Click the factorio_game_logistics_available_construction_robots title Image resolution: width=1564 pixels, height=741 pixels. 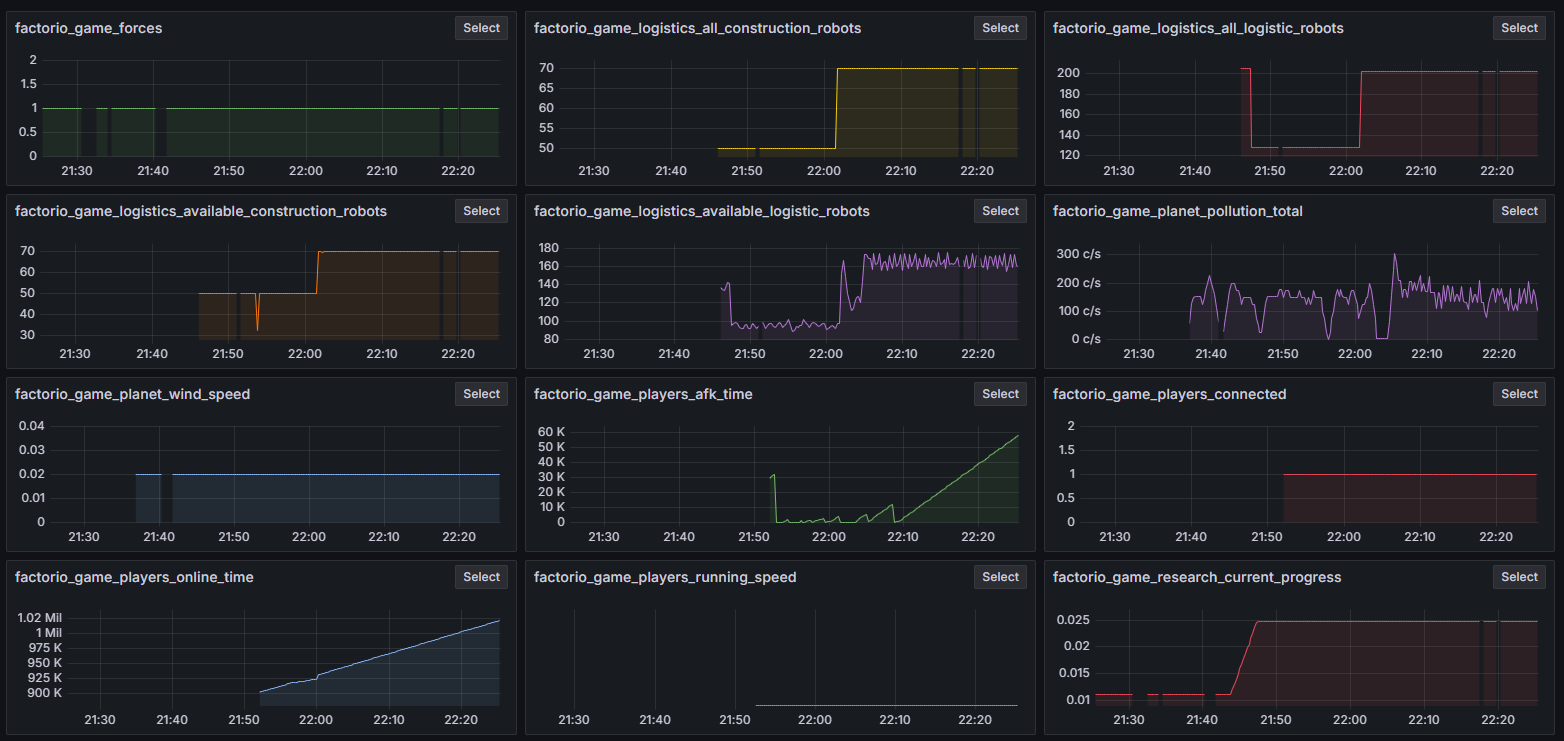pos(201,211)
